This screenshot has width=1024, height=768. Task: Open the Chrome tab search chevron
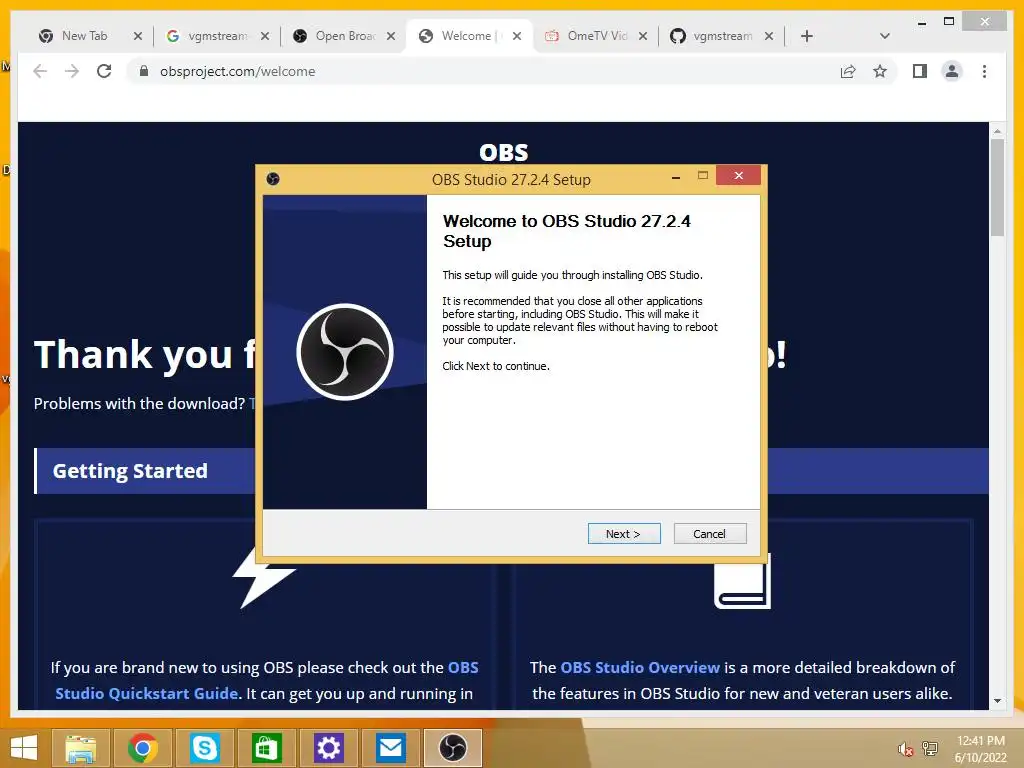coord(885,37)
